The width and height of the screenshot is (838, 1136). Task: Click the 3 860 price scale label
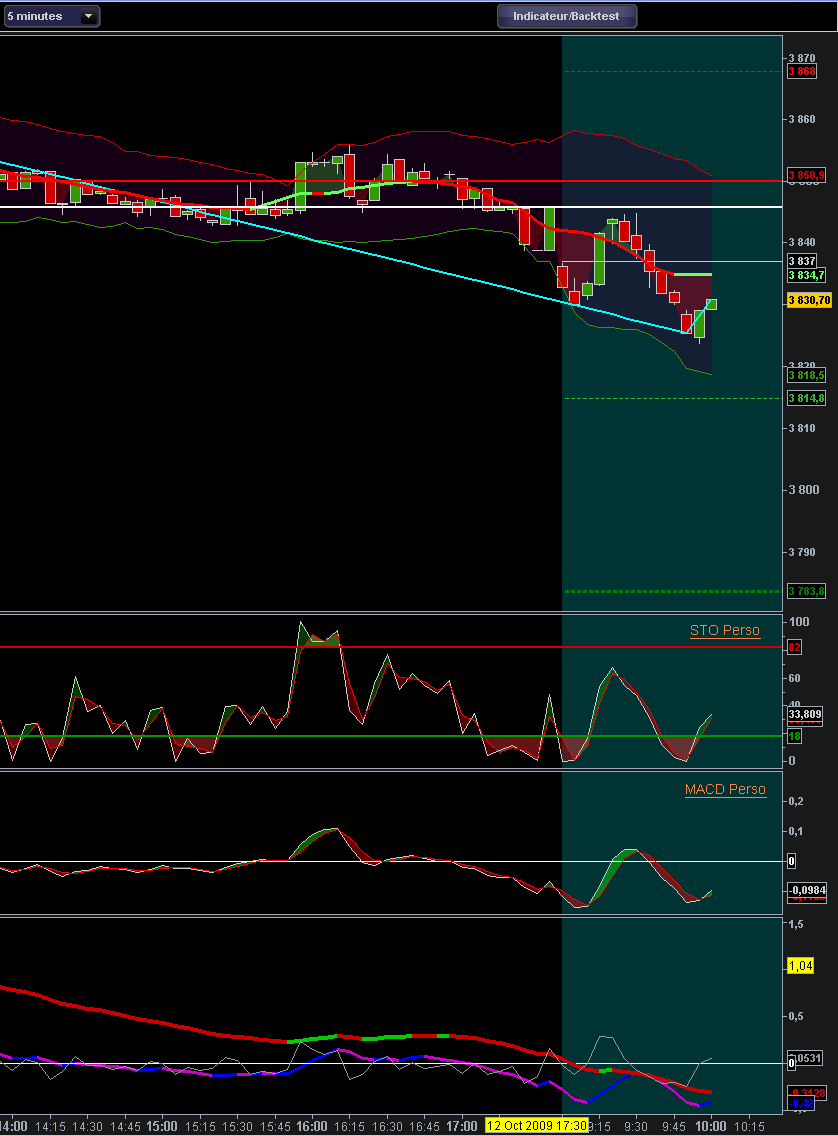click(802, 119)
